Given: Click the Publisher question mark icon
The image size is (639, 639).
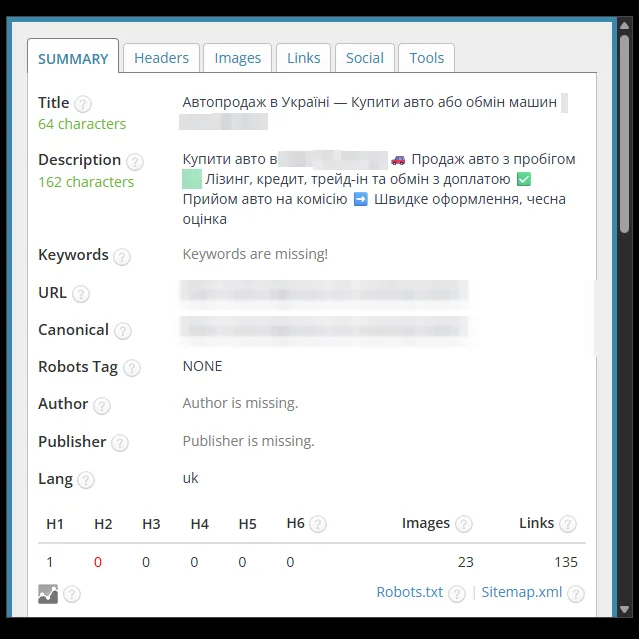Looking at the screenshot, I should pos(120,443).
